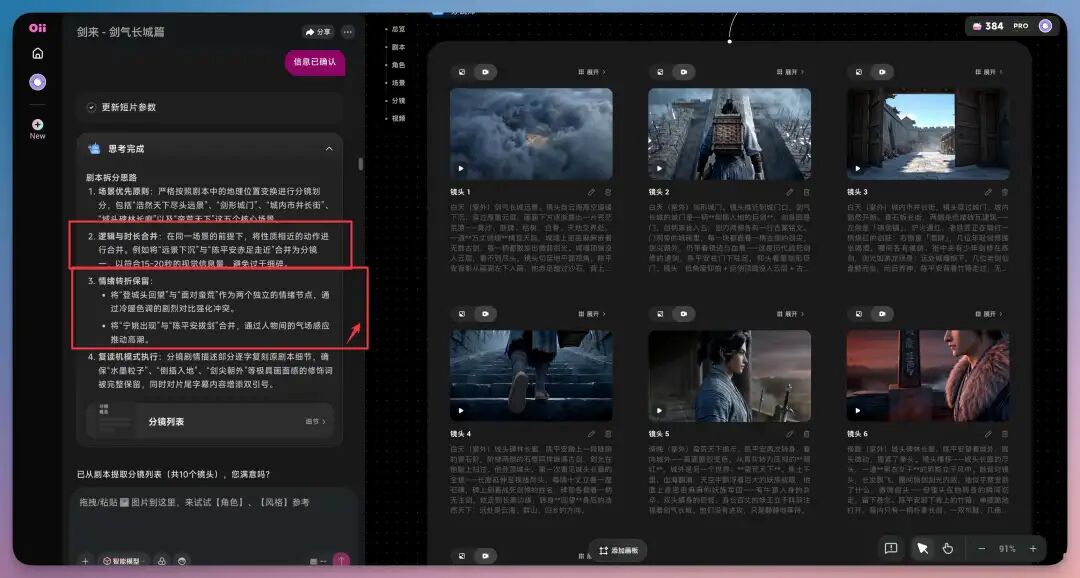Switch 镜头 2 card to image mode
Image resolution: width=1080 pixels, height=578 pixels.
[660, 72]
